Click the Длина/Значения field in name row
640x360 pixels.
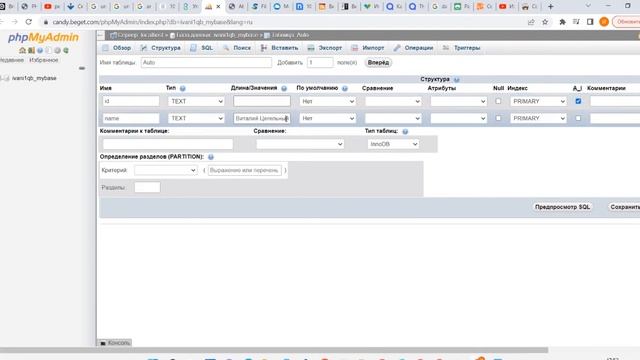click(x=262, y=118)
